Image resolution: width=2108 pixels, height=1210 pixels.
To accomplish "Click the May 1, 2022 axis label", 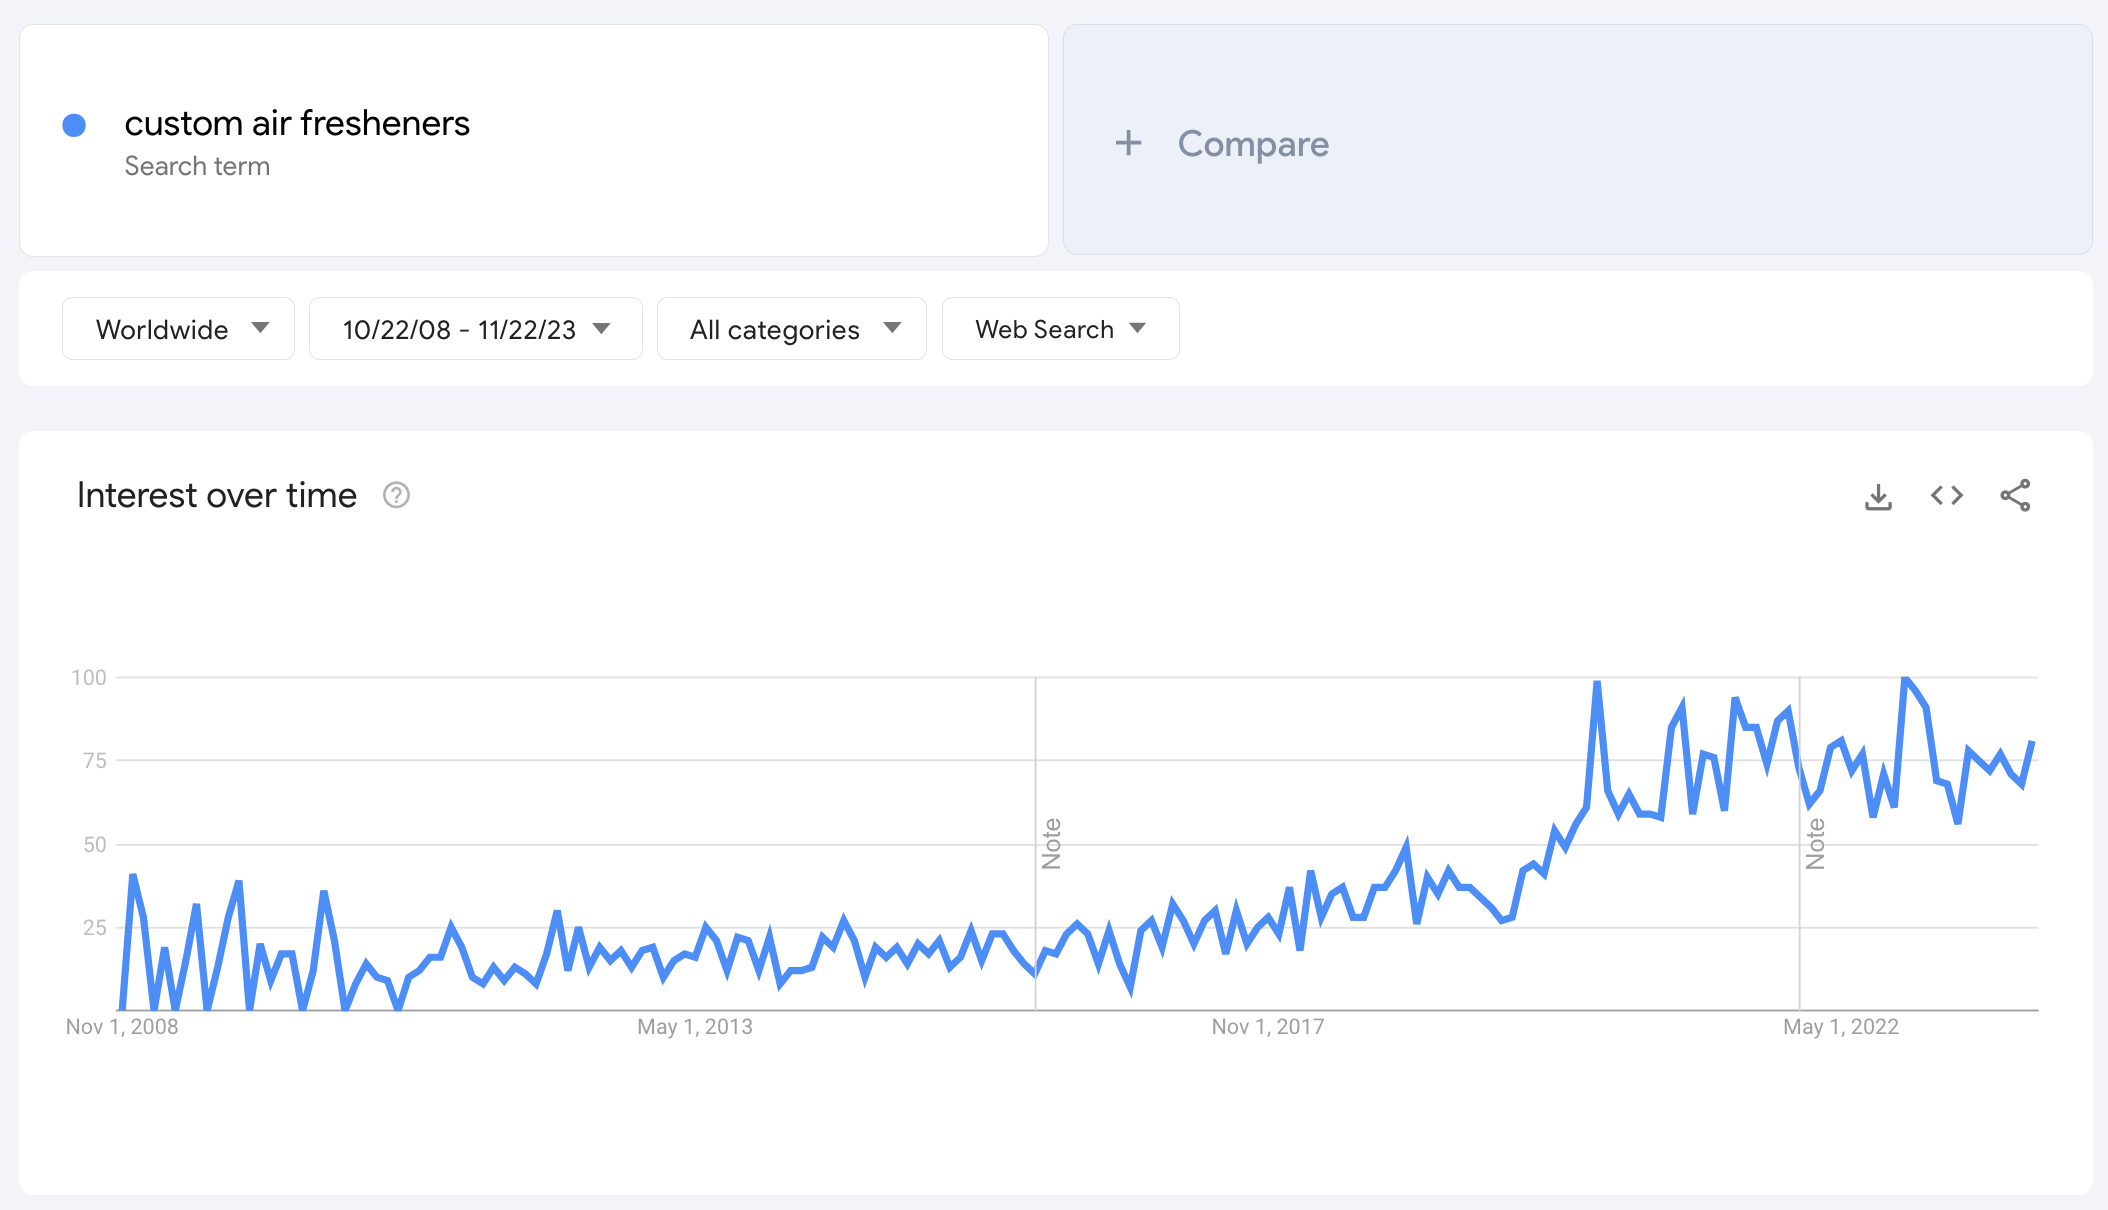I will [1840, 1027].
